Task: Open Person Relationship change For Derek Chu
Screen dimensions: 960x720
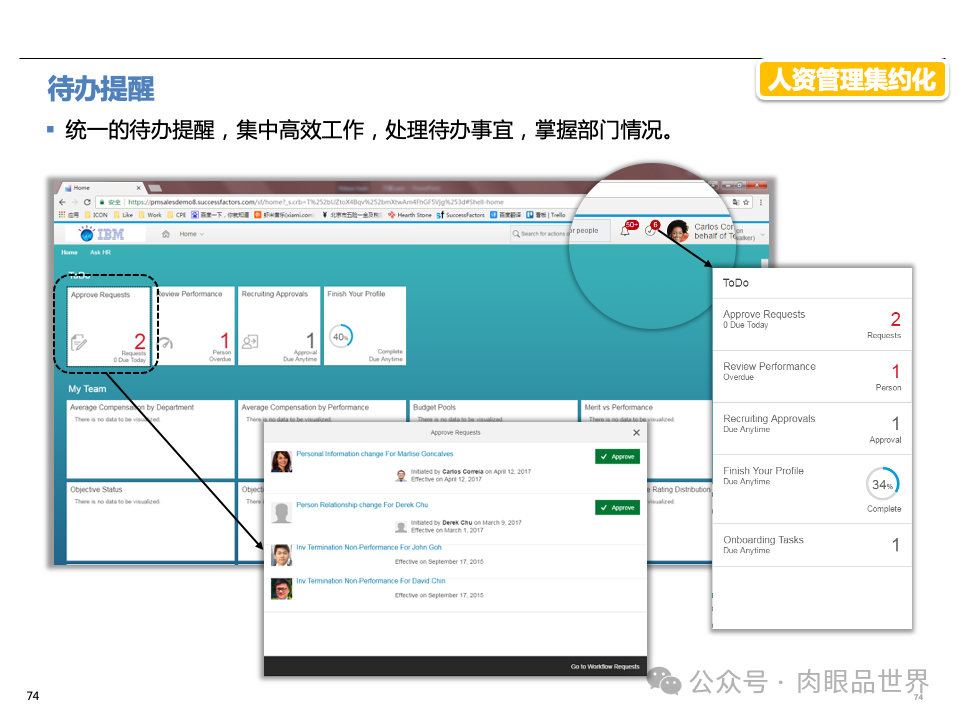Action: point(362,504)
